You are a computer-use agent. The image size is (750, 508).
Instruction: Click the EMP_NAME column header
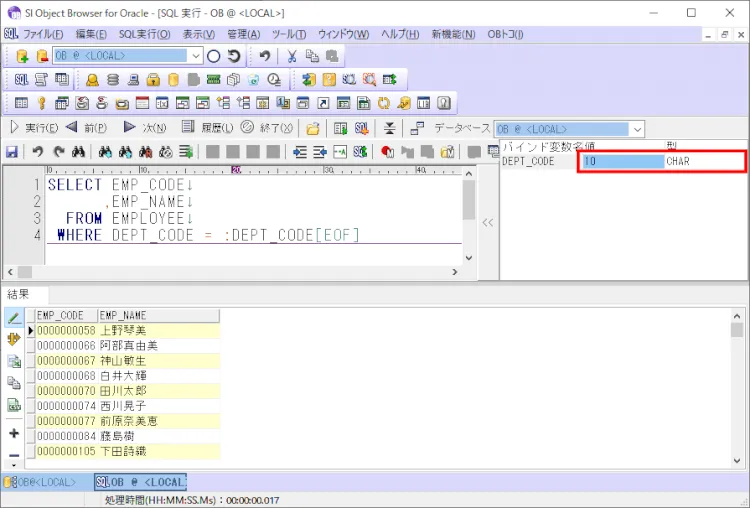(x=159, y=316)
